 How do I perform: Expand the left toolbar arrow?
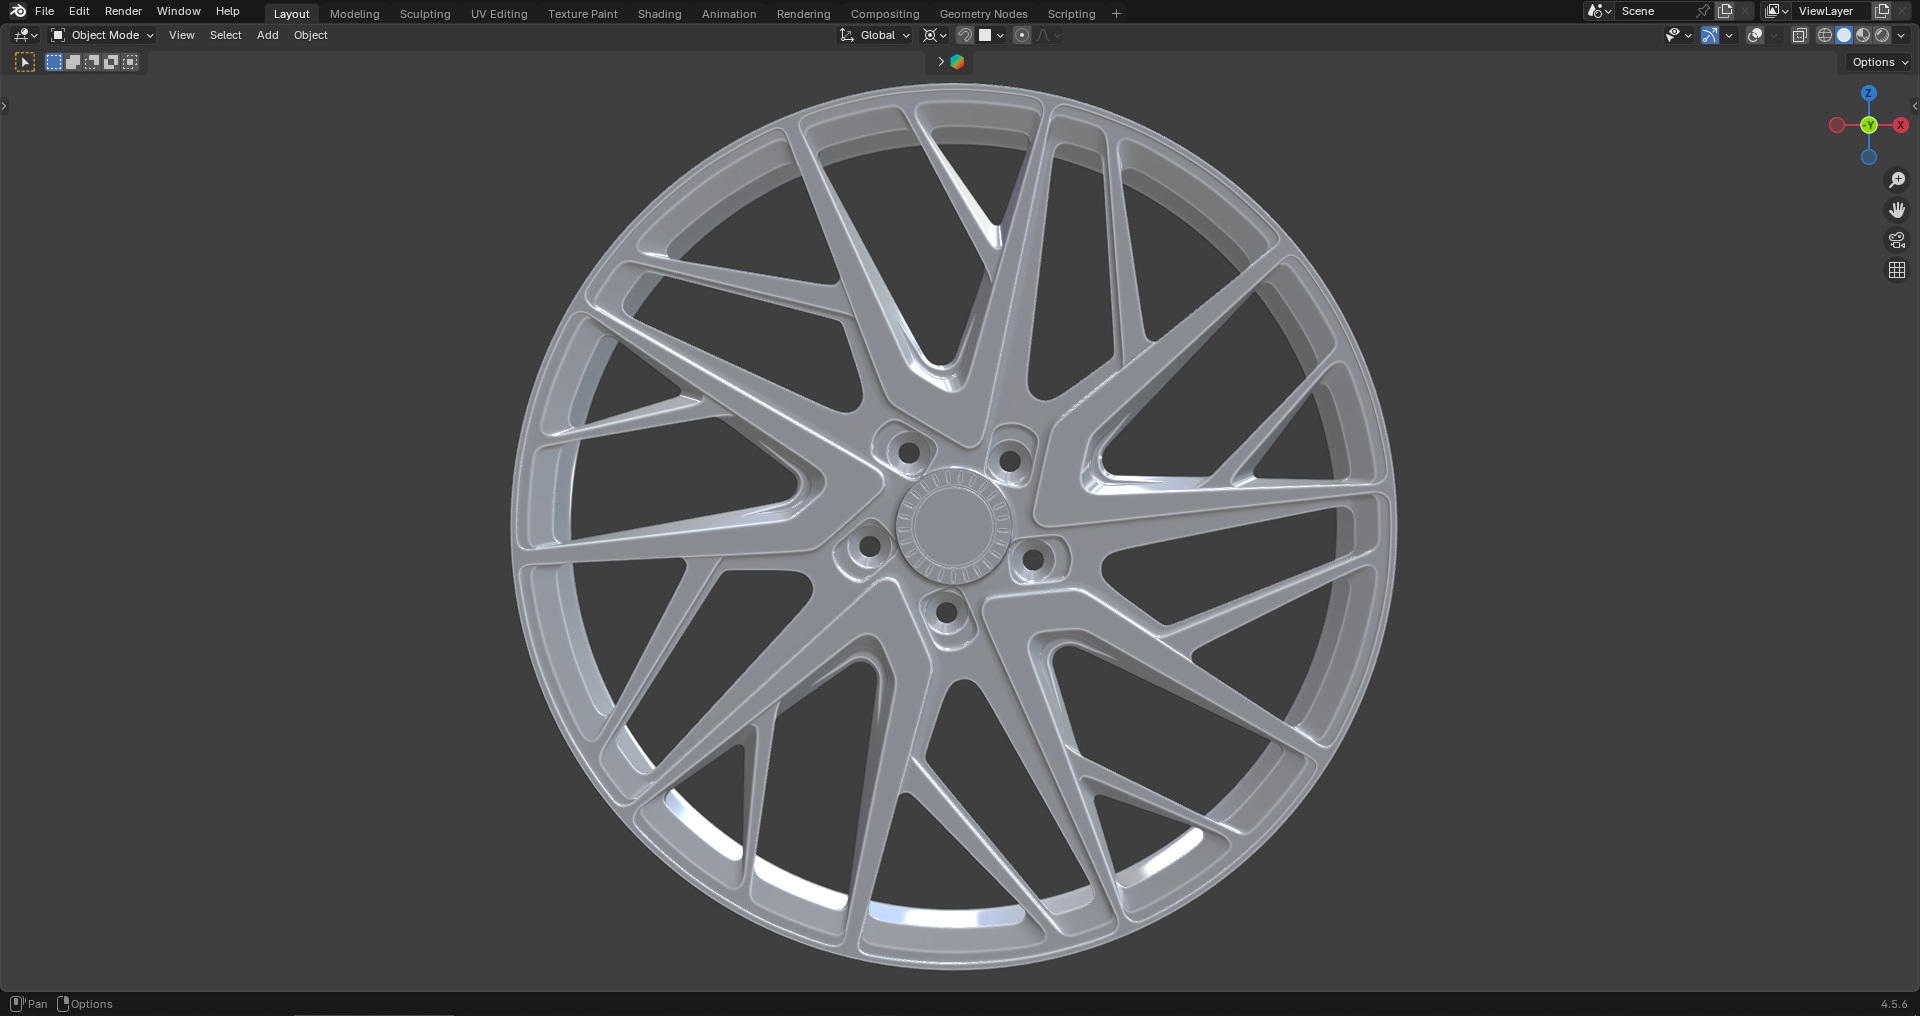4,106
